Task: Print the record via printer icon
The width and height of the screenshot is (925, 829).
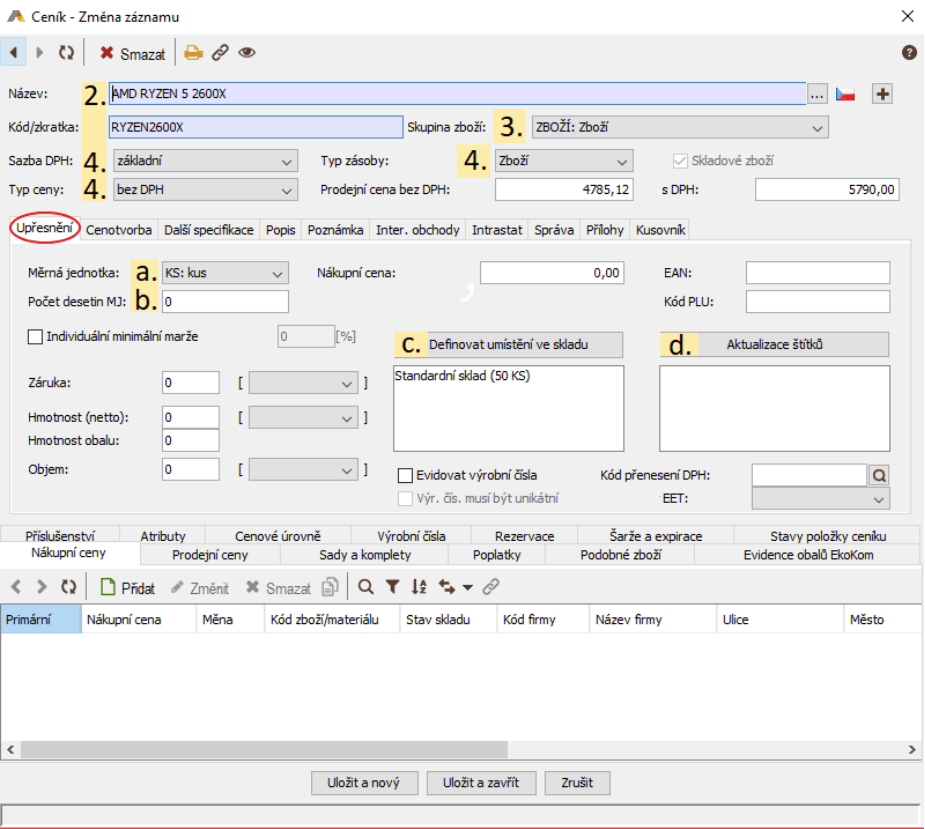Action: tap(193, 53)
